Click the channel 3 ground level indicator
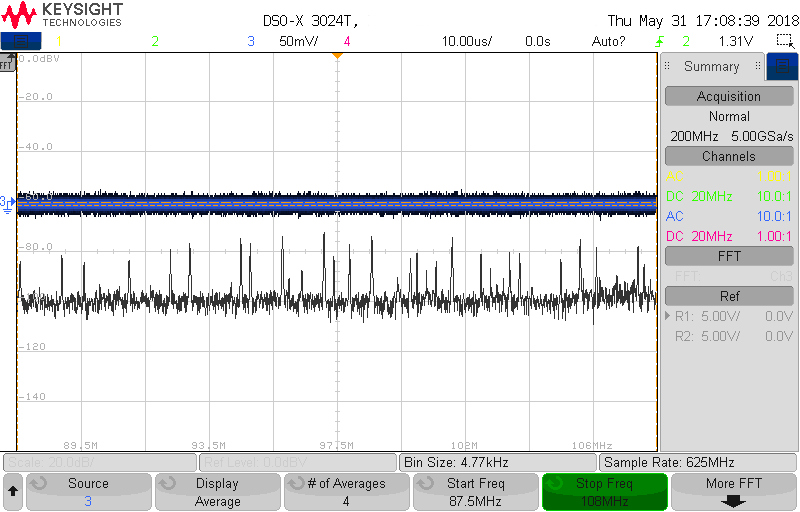This screenshot has height=512, width=800. tap(6, 203)
